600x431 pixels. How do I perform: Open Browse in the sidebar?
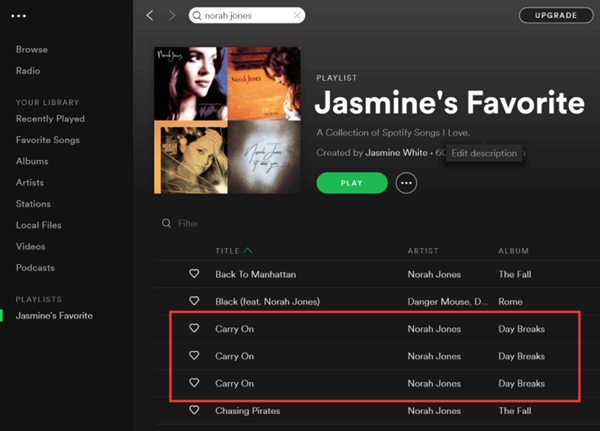coord(32,49)
